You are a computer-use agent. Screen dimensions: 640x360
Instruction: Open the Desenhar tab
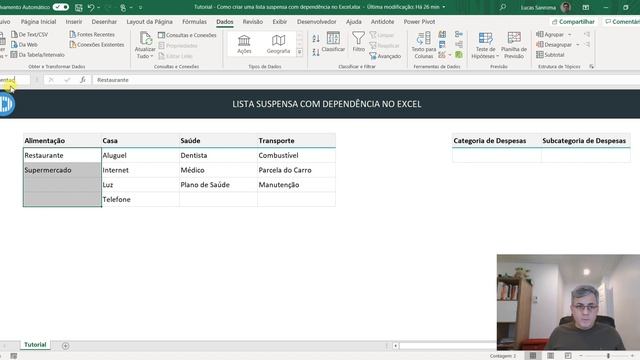click(x=104, y=22)
